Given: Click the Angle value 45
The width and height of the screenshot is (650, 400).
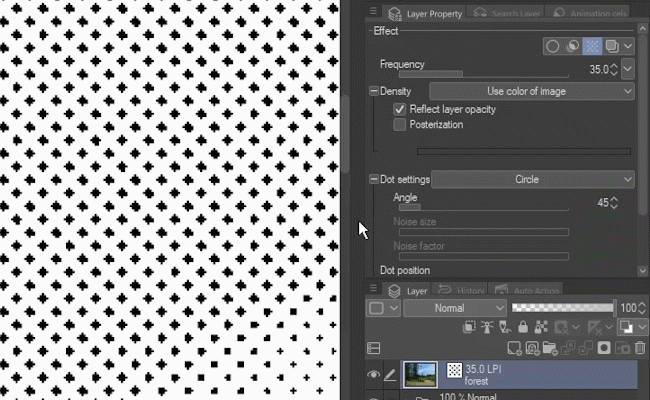Looking at the screenshot, I should pyautogui.click(x=603, y=203).
